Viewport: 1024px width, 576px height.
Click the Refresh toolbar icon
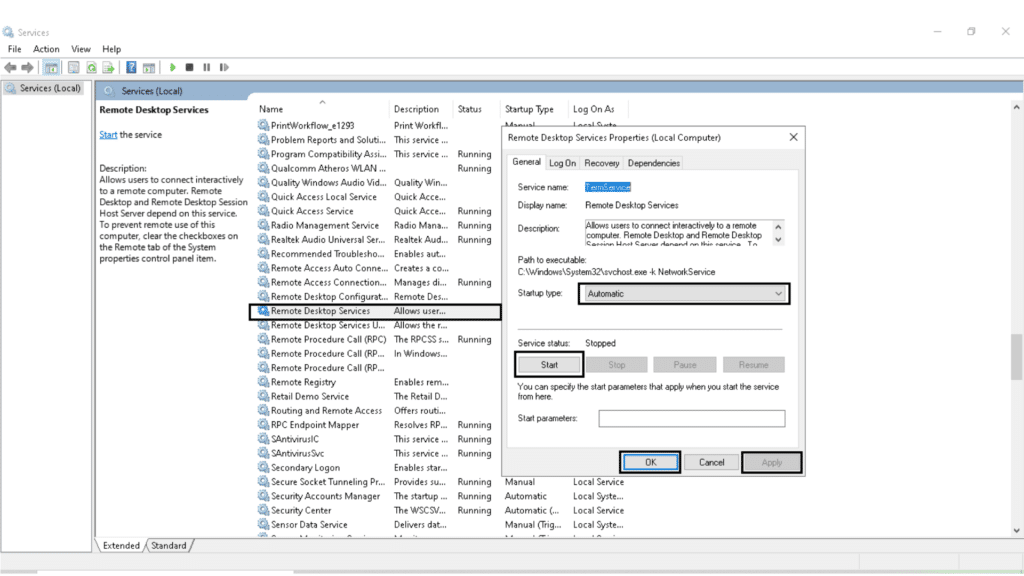[91, 67]
